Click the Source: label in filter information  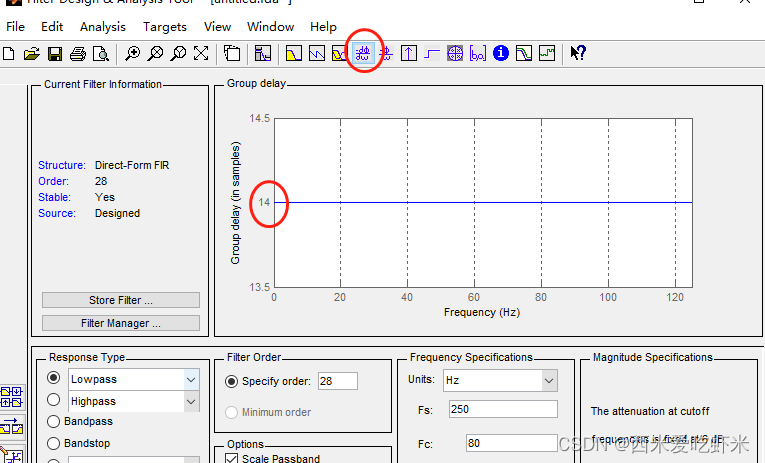coord(57,213)
